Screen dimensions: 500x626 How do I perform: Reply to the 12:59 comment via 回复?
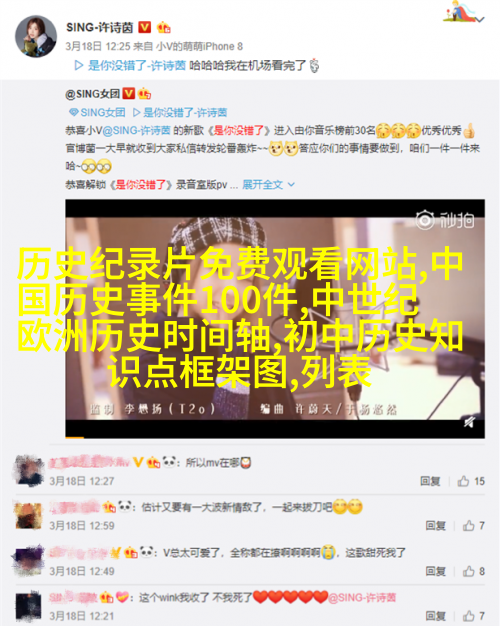click(x=435, y=525)
